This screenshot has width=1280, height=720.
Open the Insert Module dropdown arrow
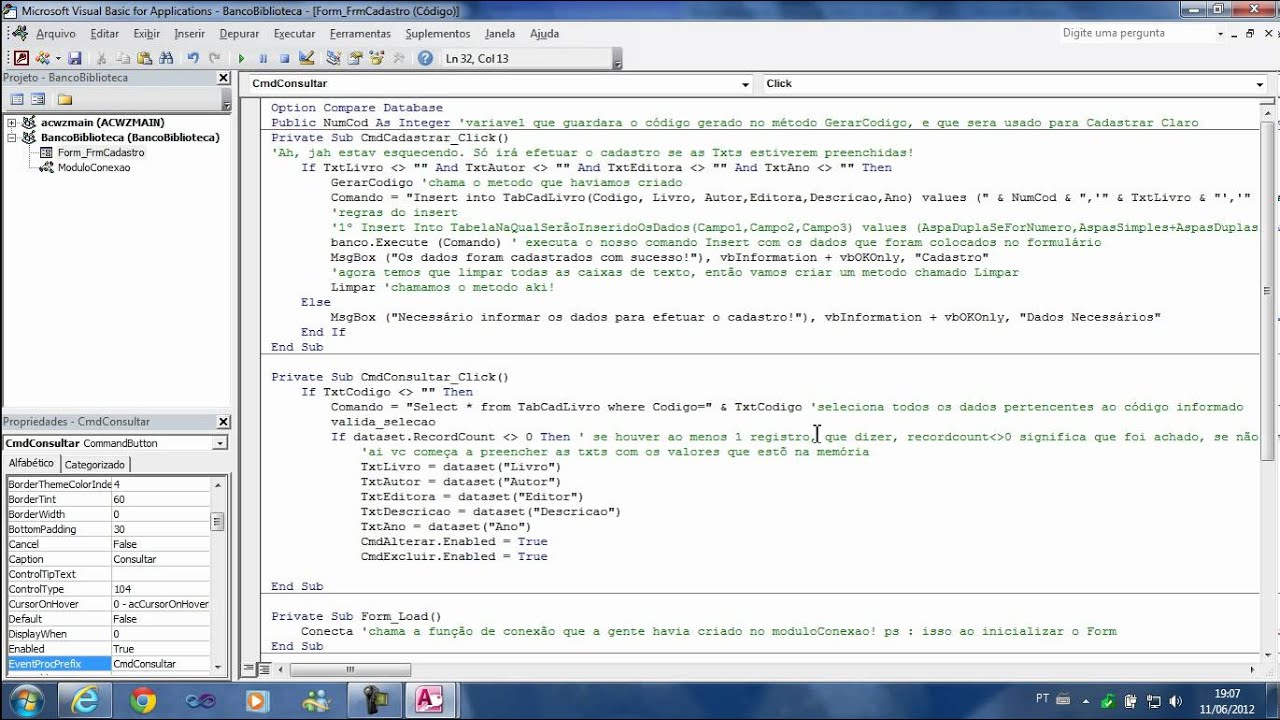tap(58, 58)
